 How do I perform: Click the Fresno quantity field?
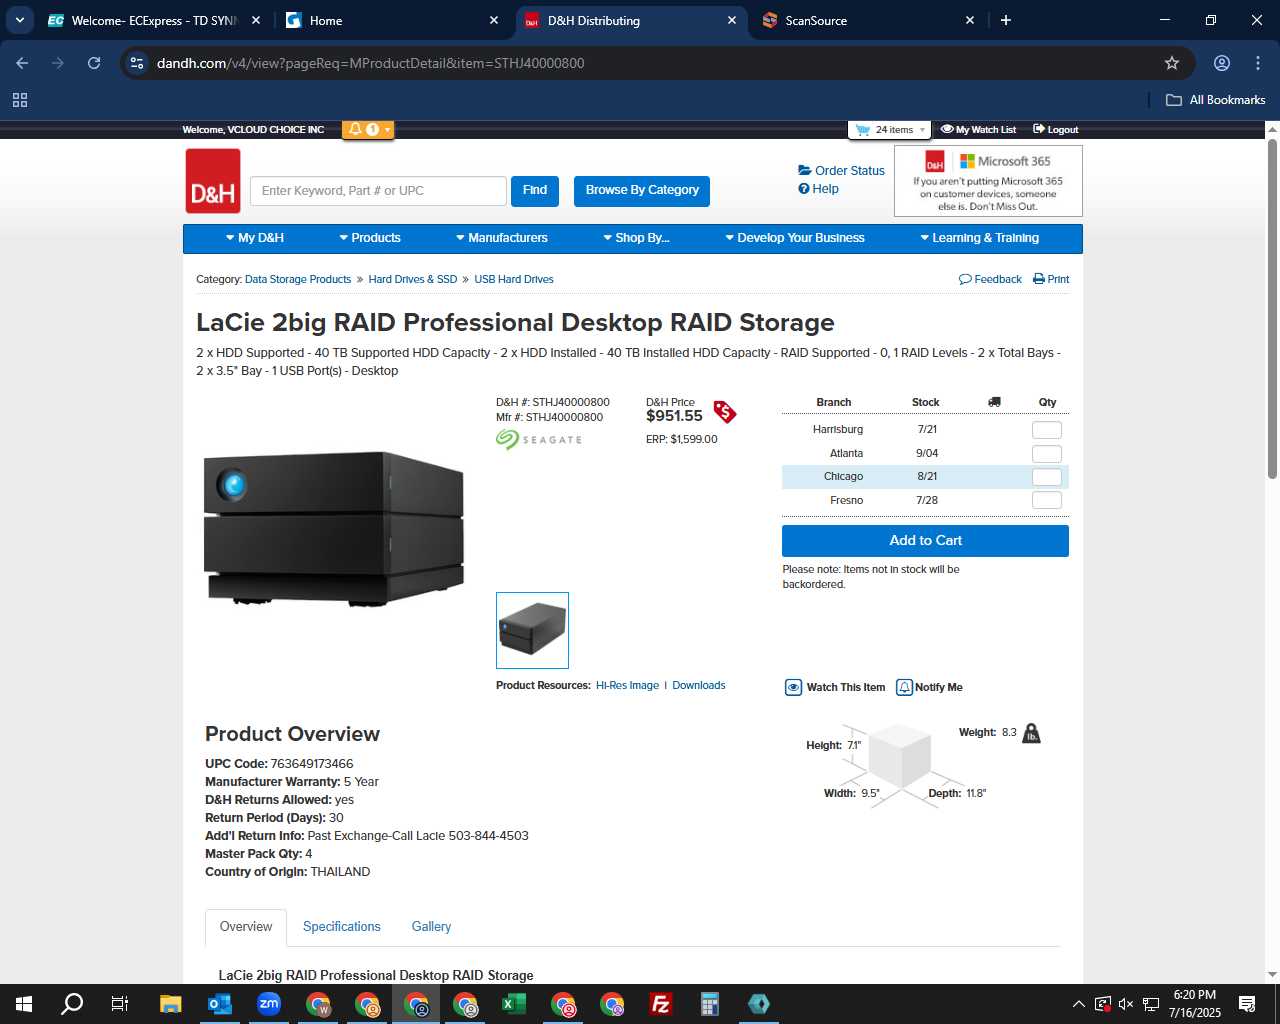[x=1046, y=500]
